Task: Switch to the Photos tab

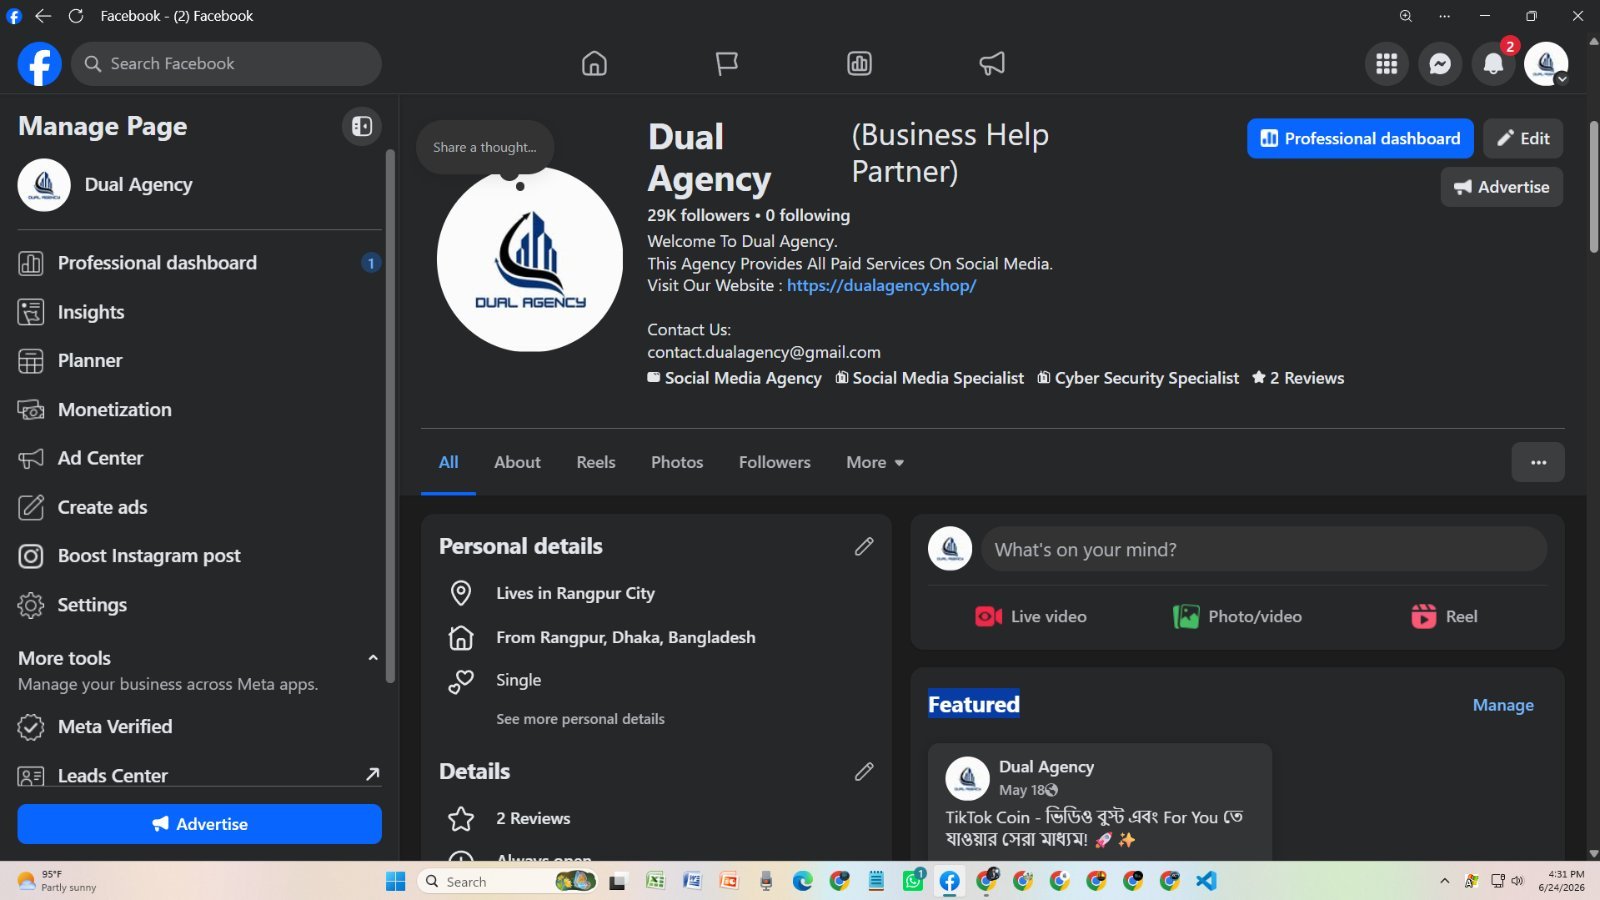Action: (x=677, y=462)
